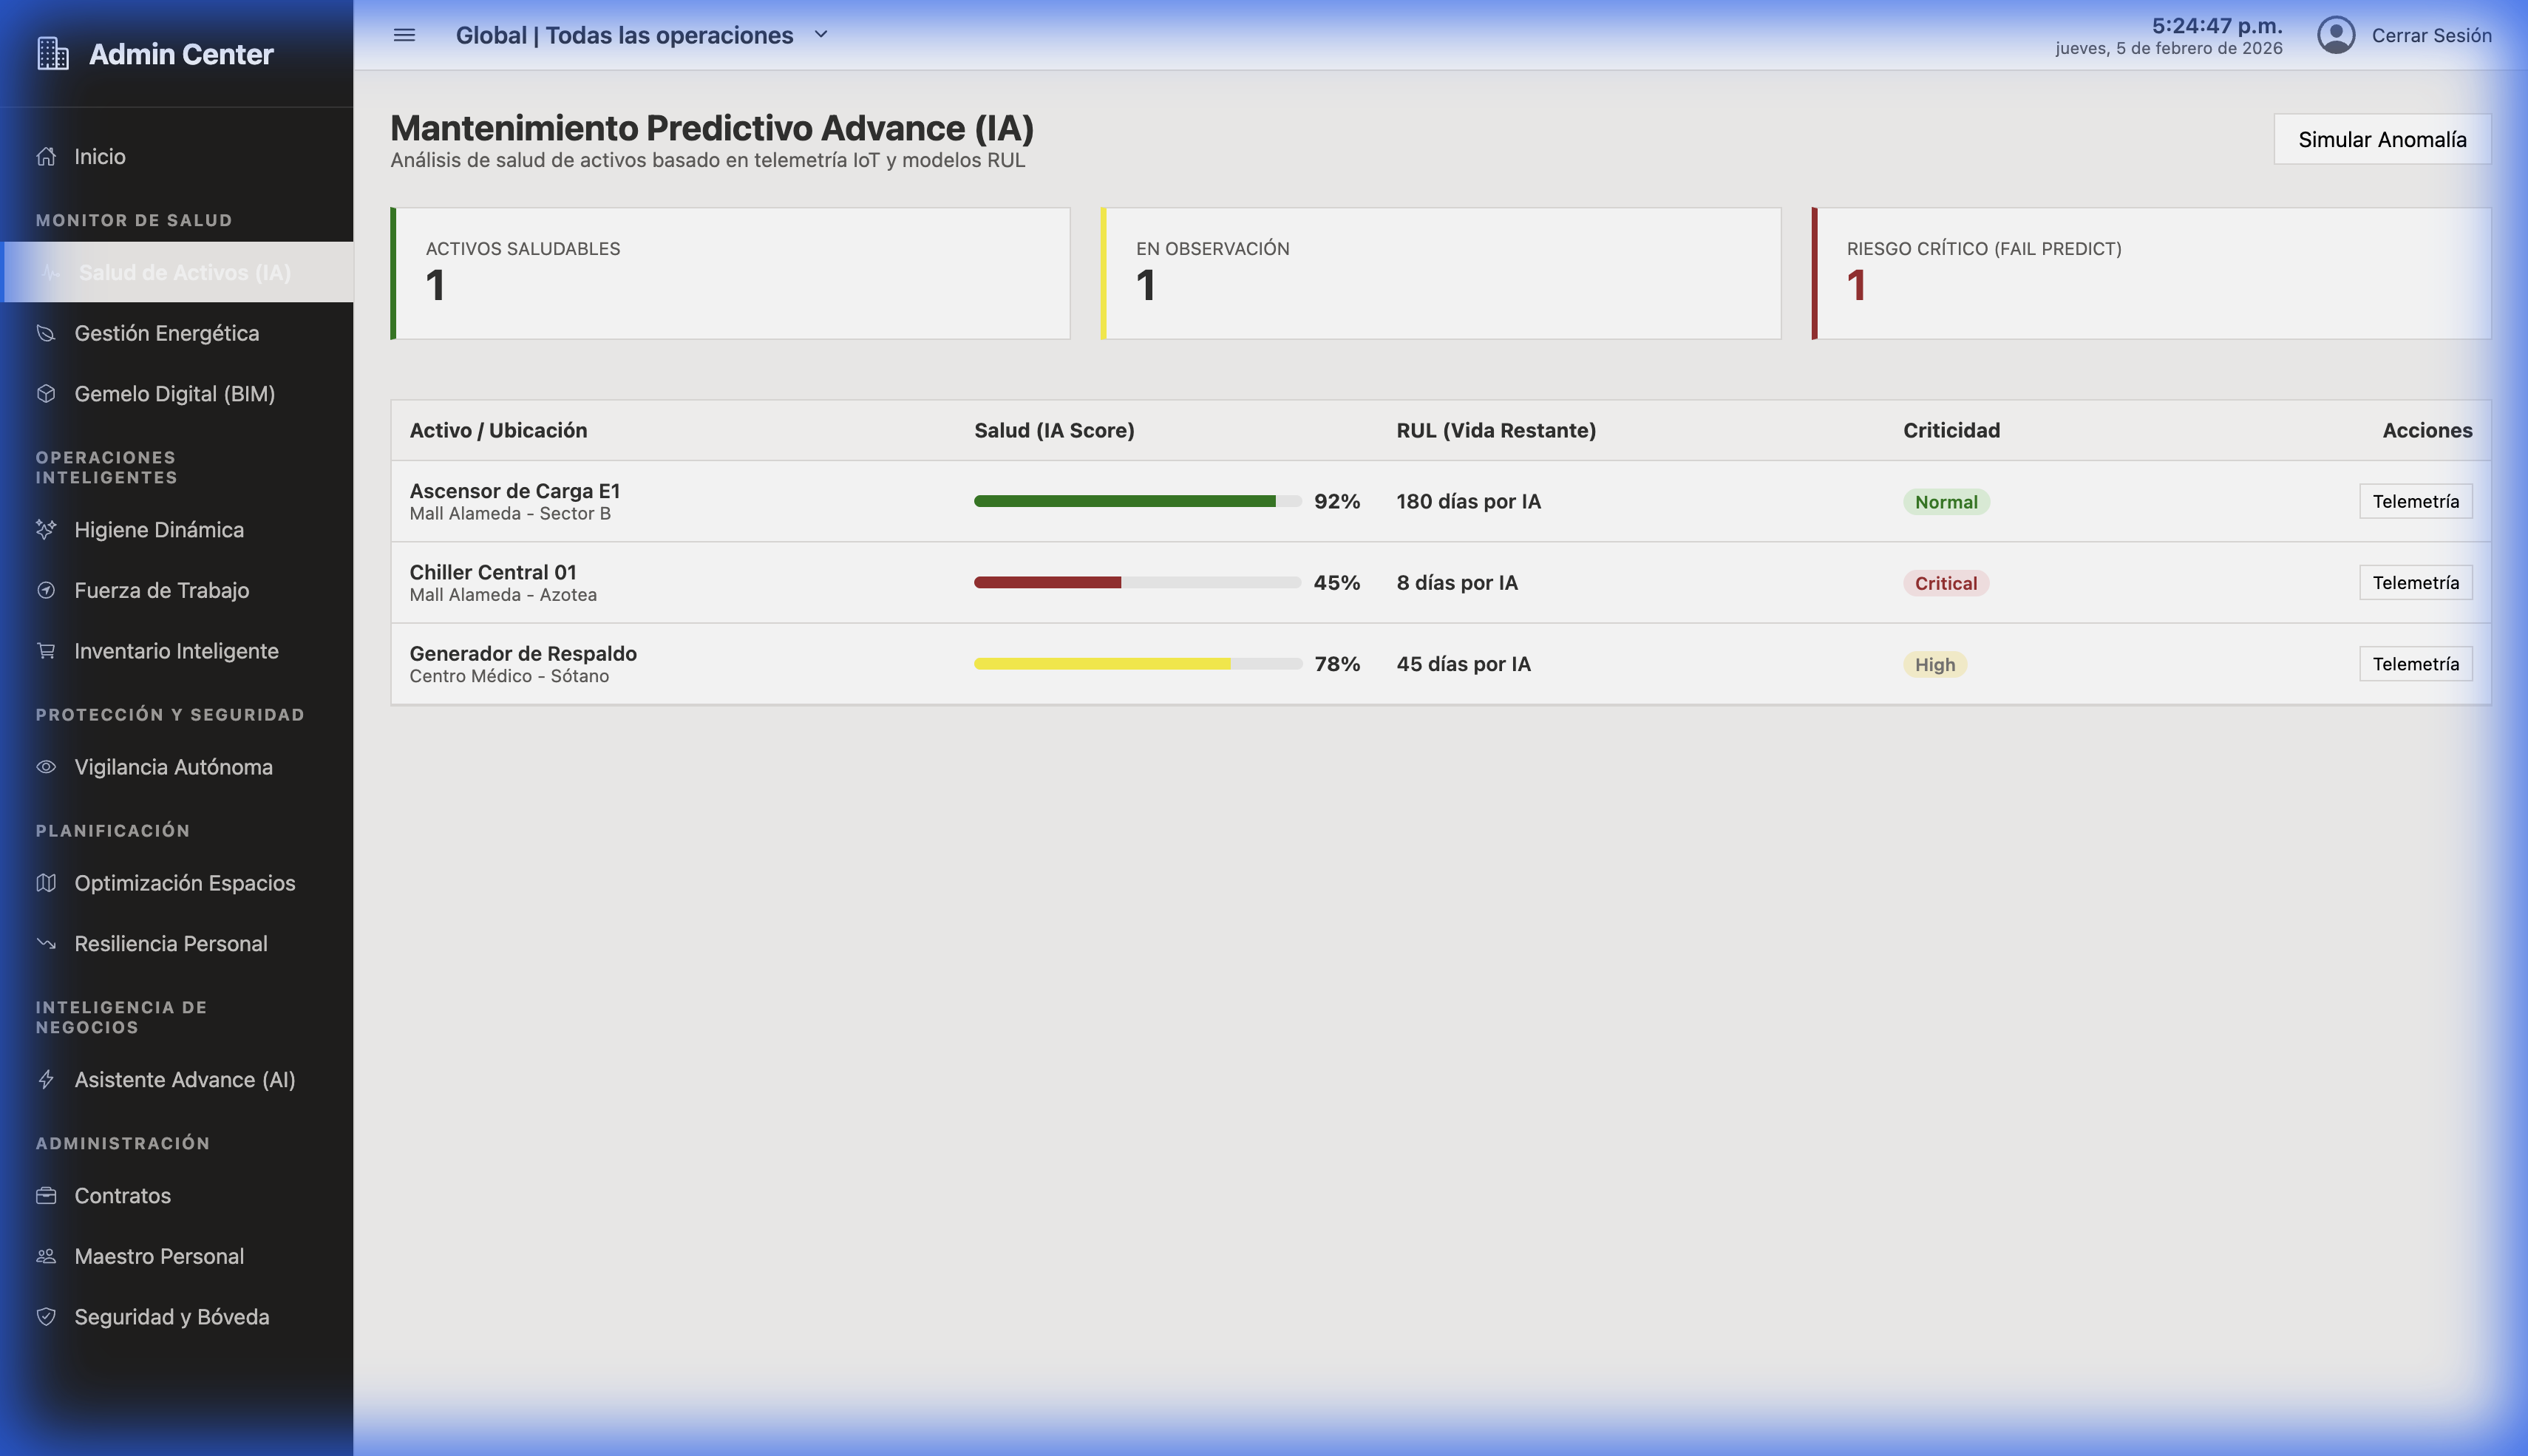Select the Inventario Inteligente cart icon
Screen dimensions: 2528x1456
[46, 651]
